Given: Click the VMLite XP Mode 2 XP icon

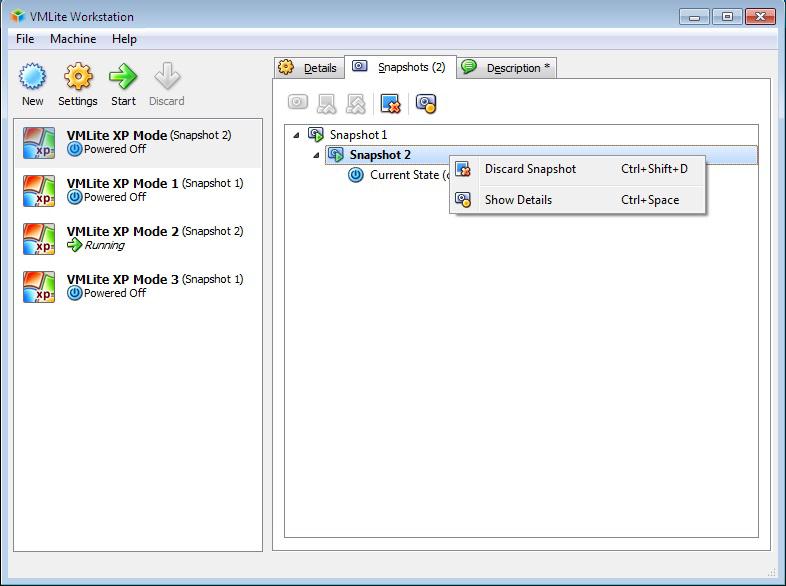Looking at the screenshot, I should pyautogui.click(x=39, y=239).
